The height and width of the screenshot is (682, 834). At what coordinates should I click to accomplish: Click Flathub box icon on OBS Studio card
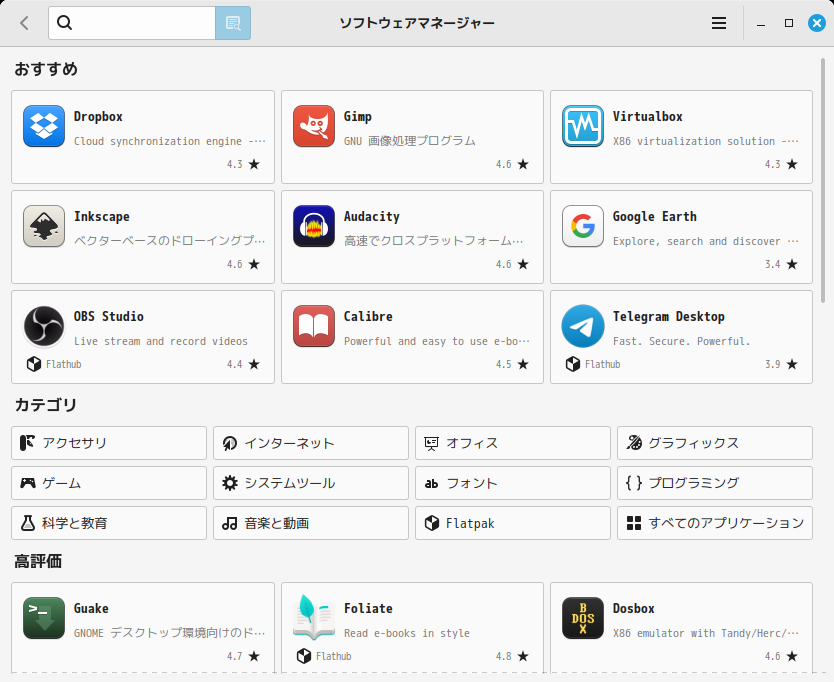tap(34, 364)
